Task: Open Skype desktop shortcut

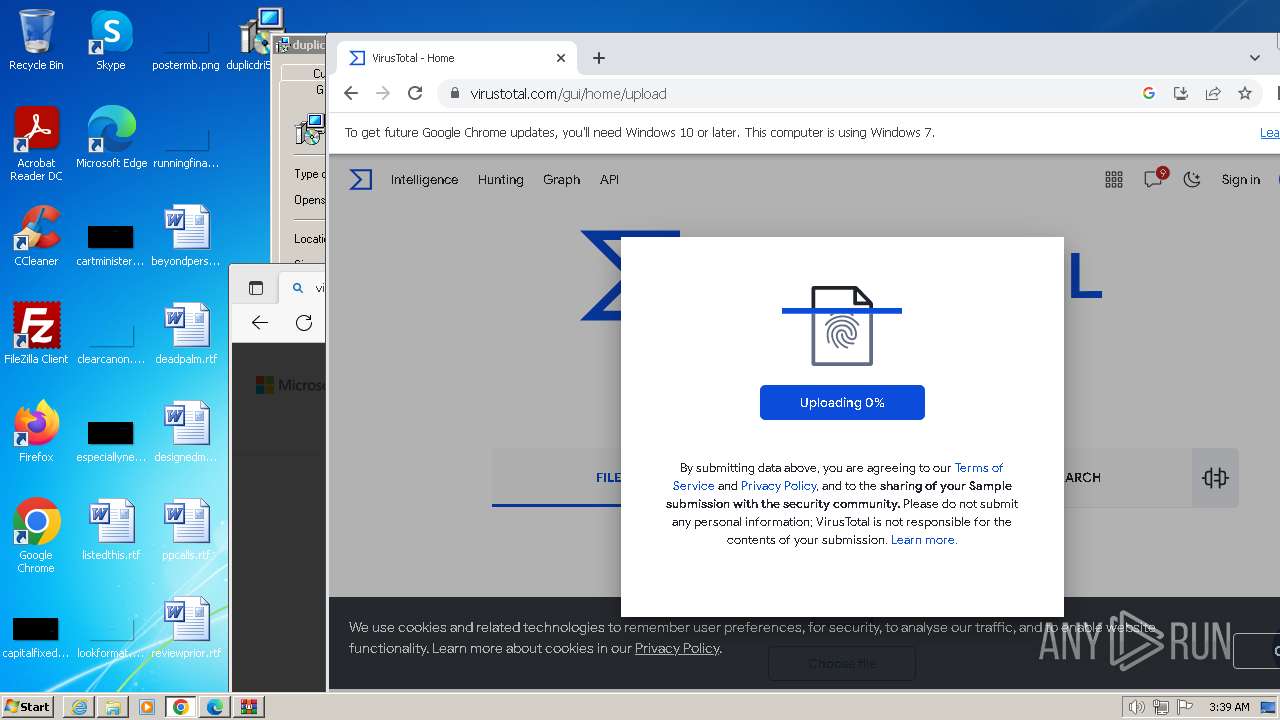Action: (111, 40)
